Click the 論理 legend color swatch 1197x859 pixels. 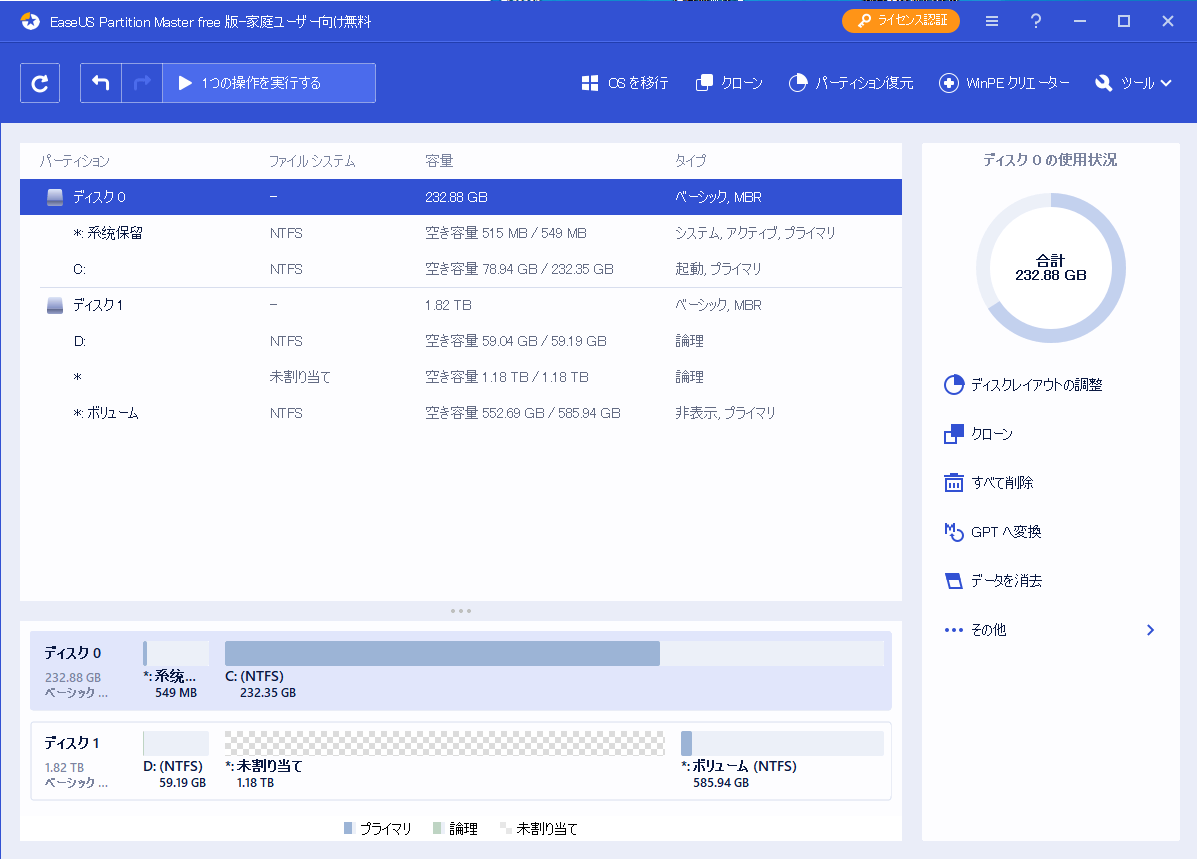point(438,828)
